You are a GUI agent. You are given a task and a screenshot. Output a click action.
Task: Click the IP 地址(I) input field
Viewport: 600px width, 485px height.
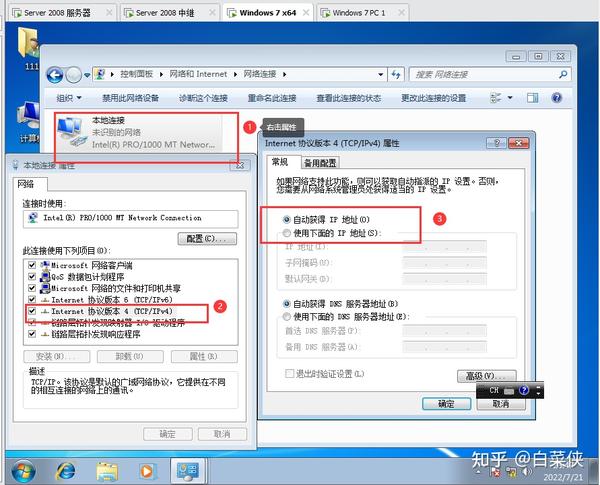(x=444, y=247)
